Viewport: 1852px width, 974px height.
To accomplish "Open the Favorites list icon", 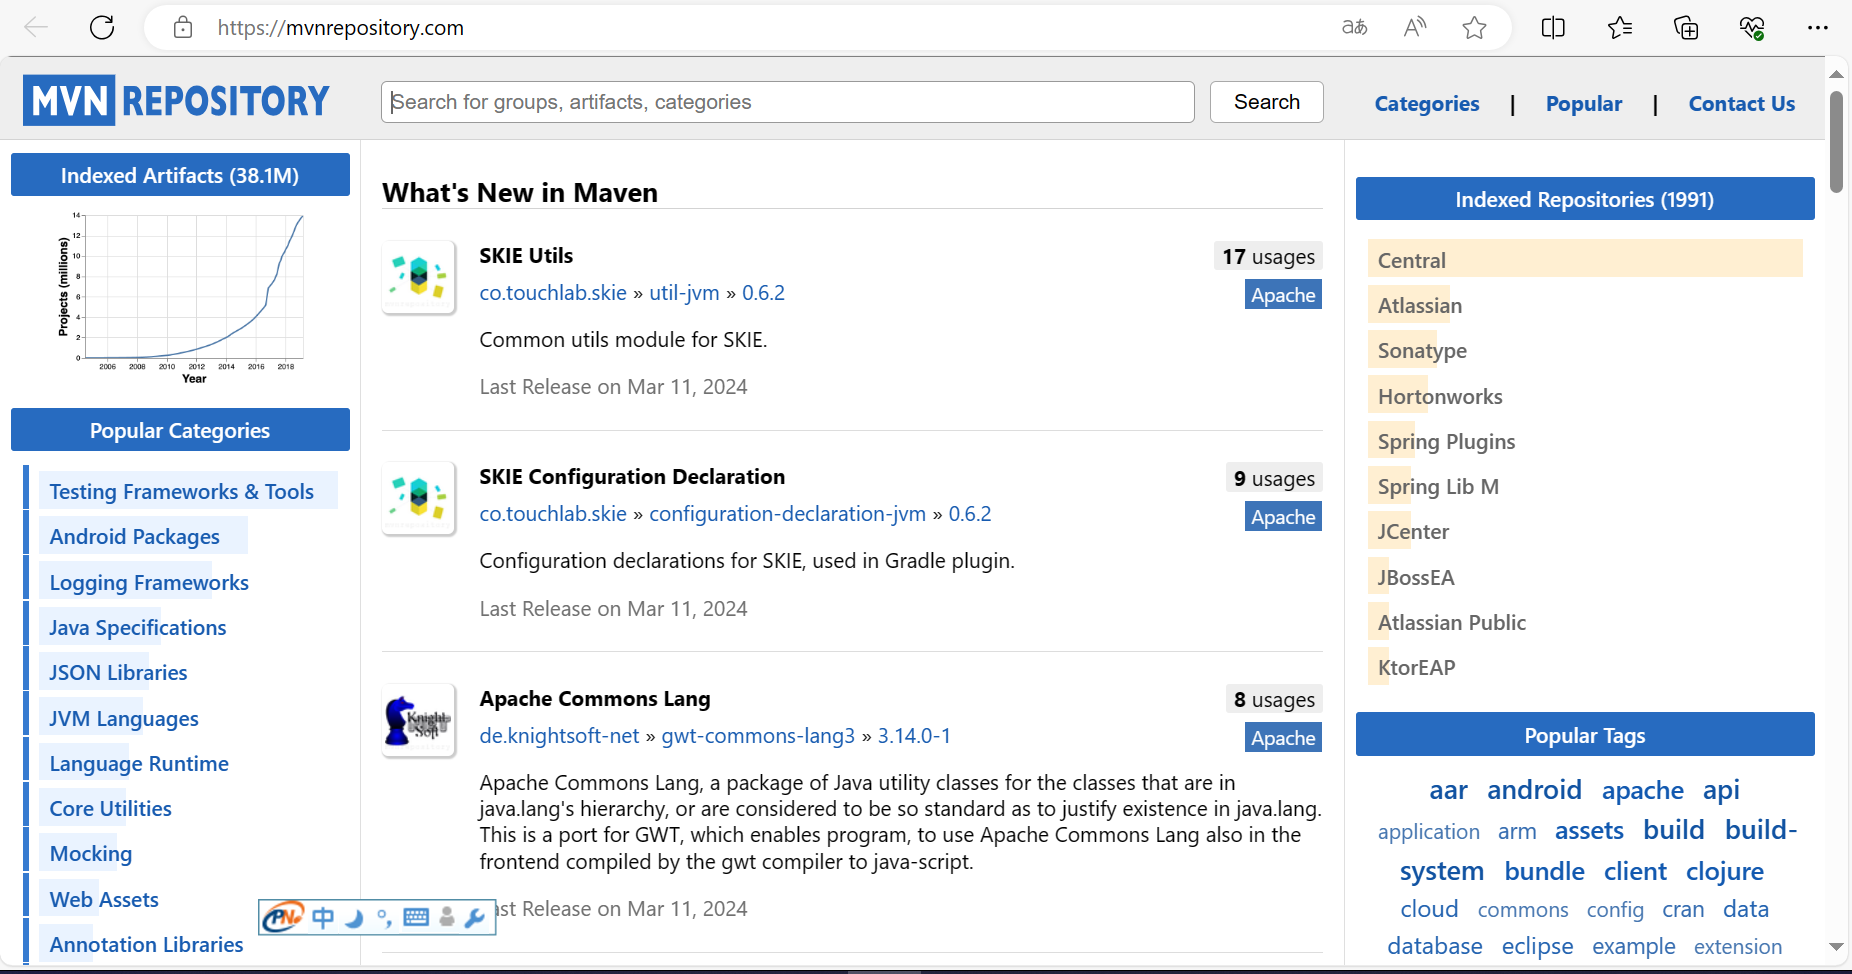I will [x=1620, y=28].
